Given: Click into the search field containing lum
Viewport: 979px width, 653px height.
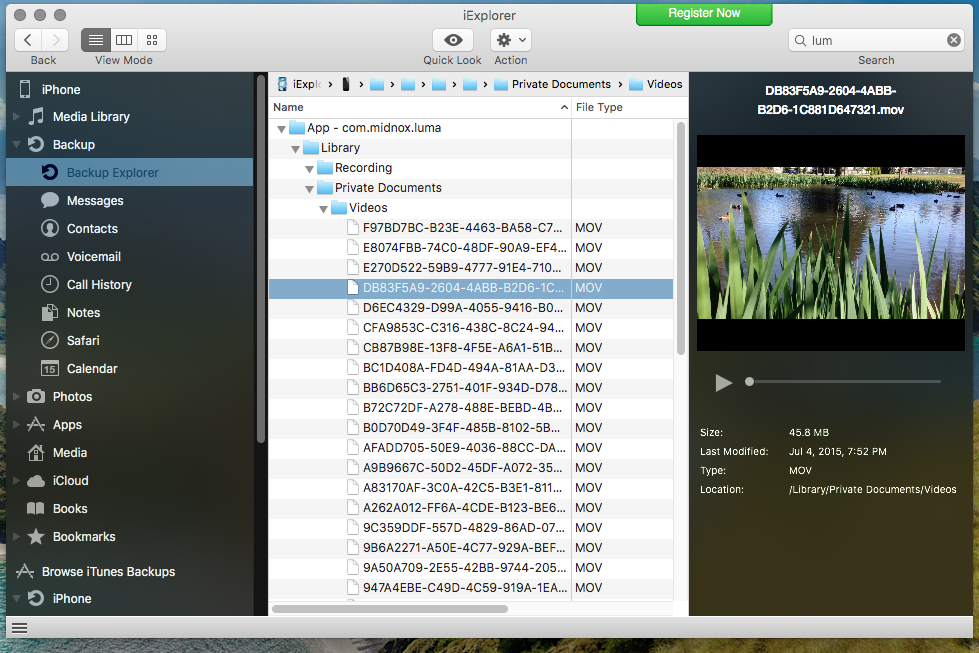Looking at the screenshot, I should [876, 41].
